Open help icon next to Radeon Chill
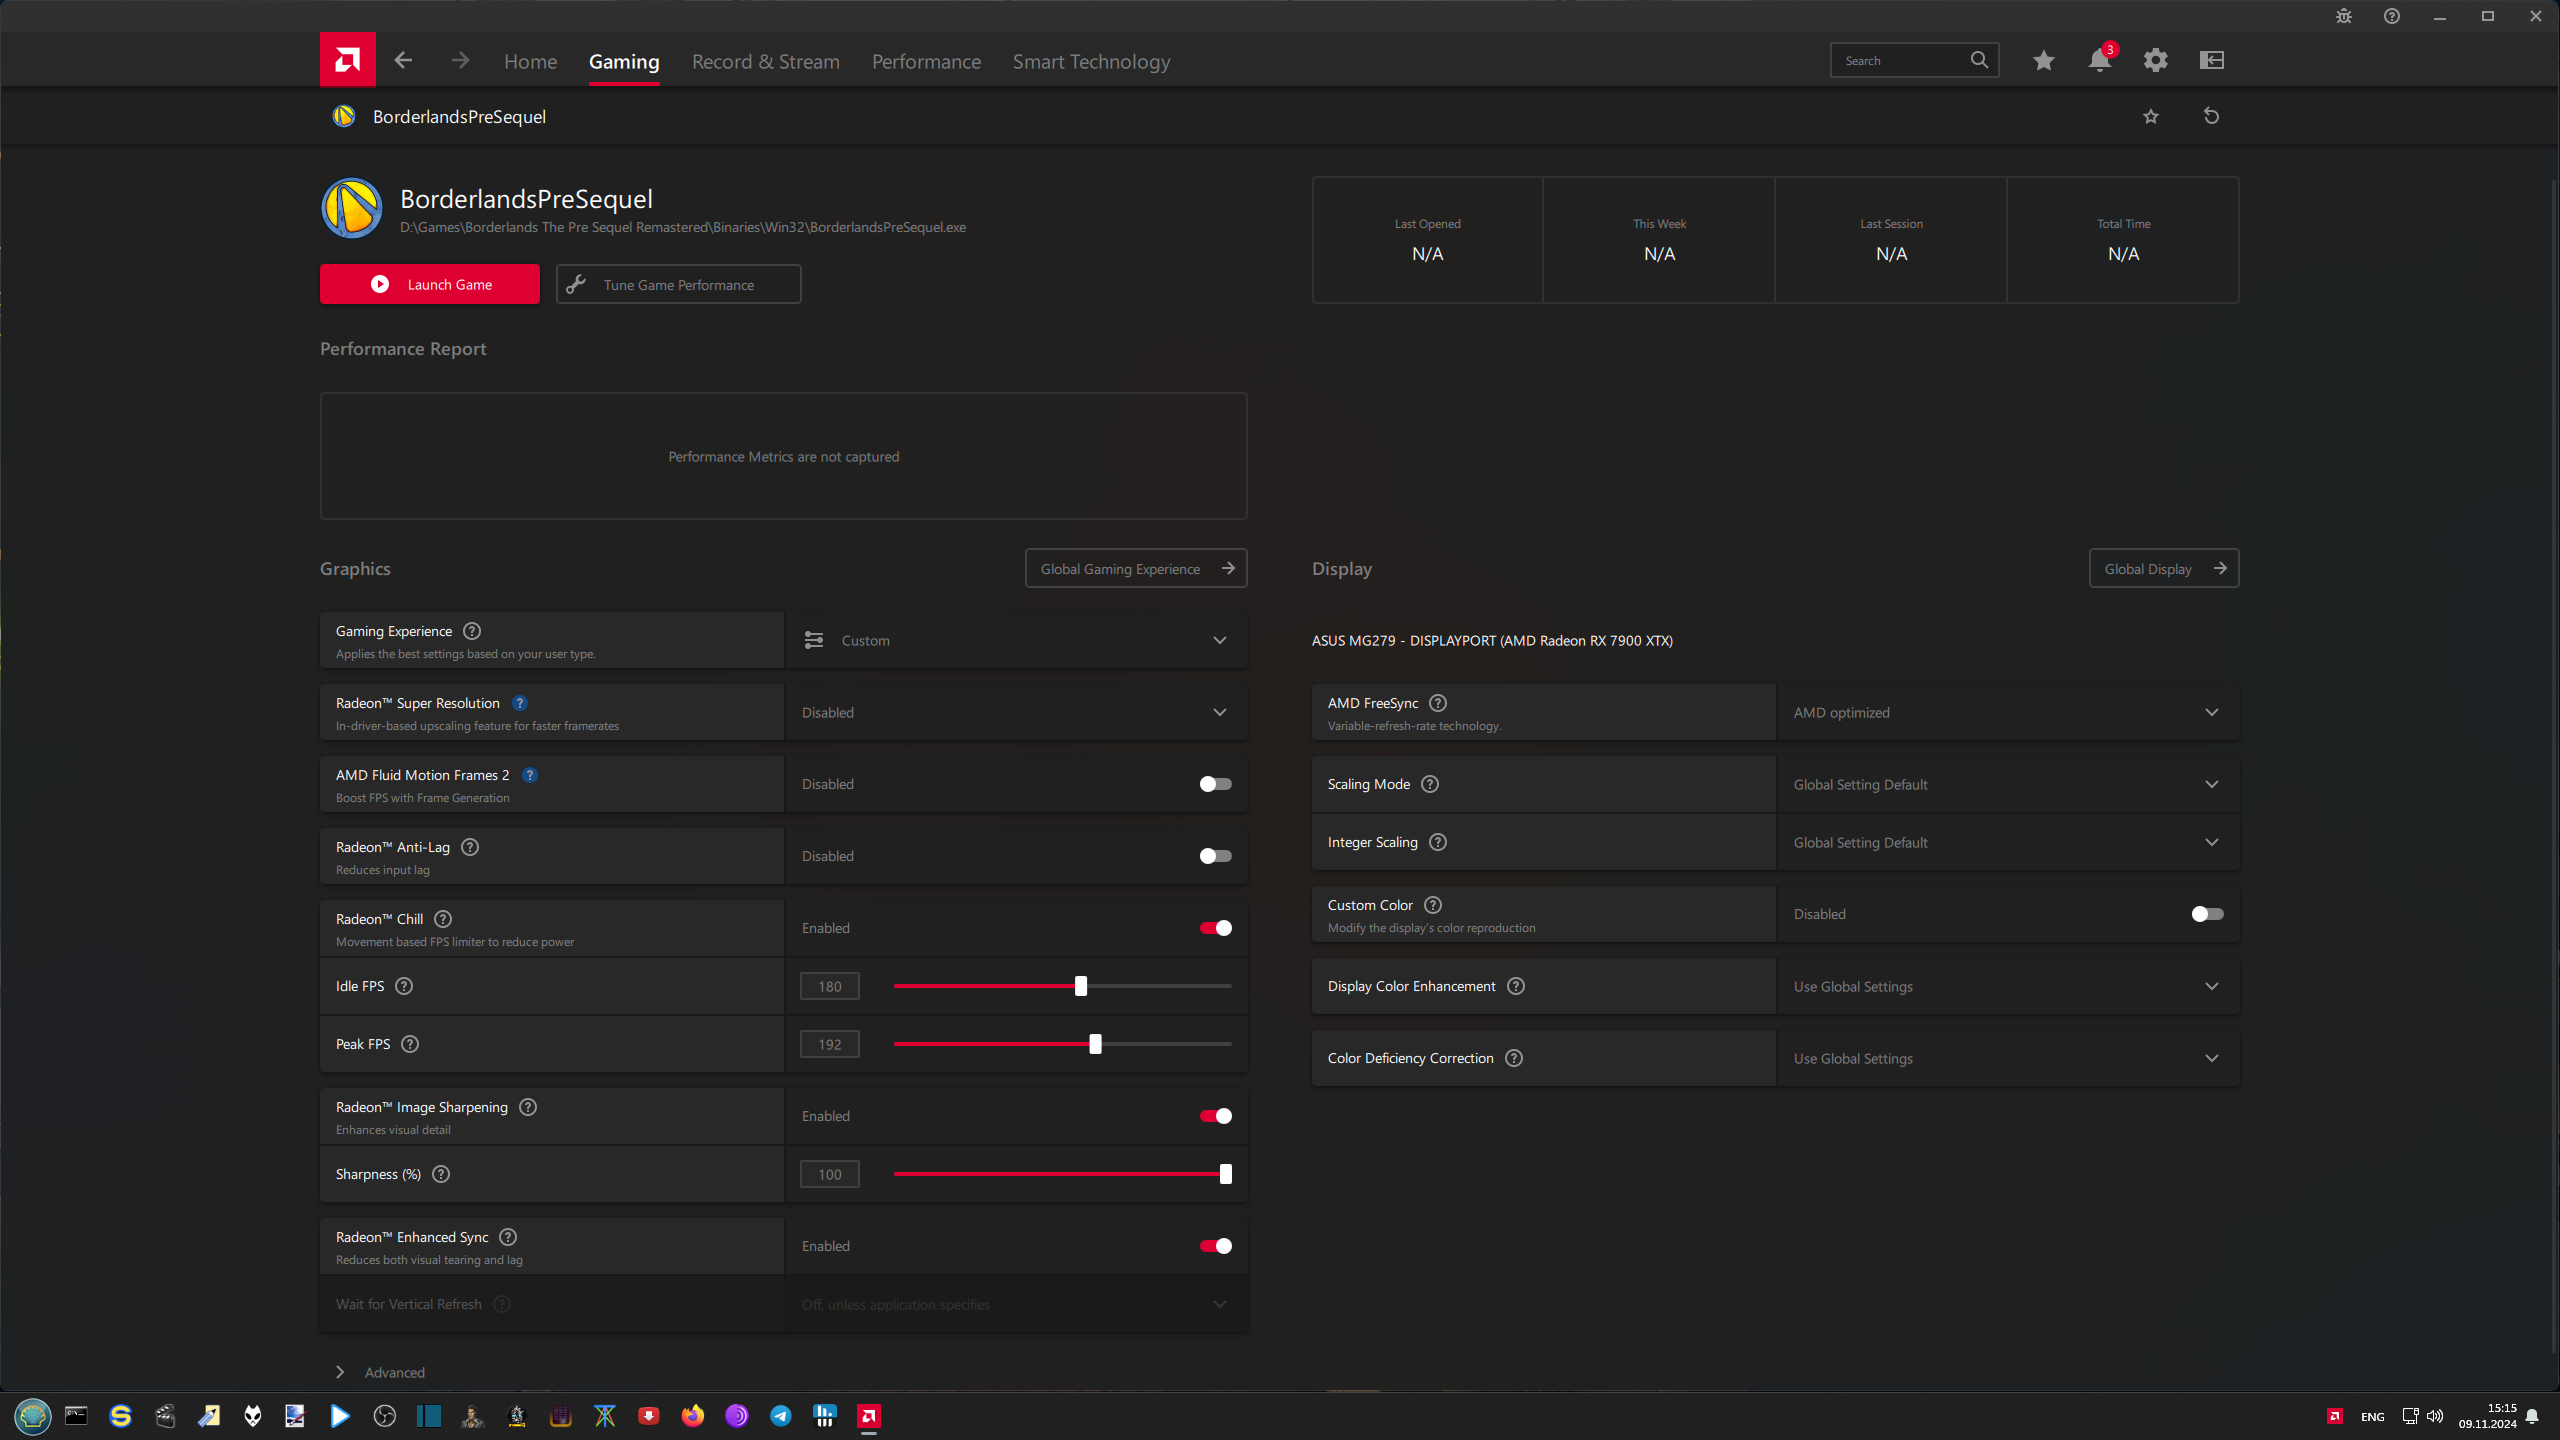The image size is (2560, 1440). [443, 919]
